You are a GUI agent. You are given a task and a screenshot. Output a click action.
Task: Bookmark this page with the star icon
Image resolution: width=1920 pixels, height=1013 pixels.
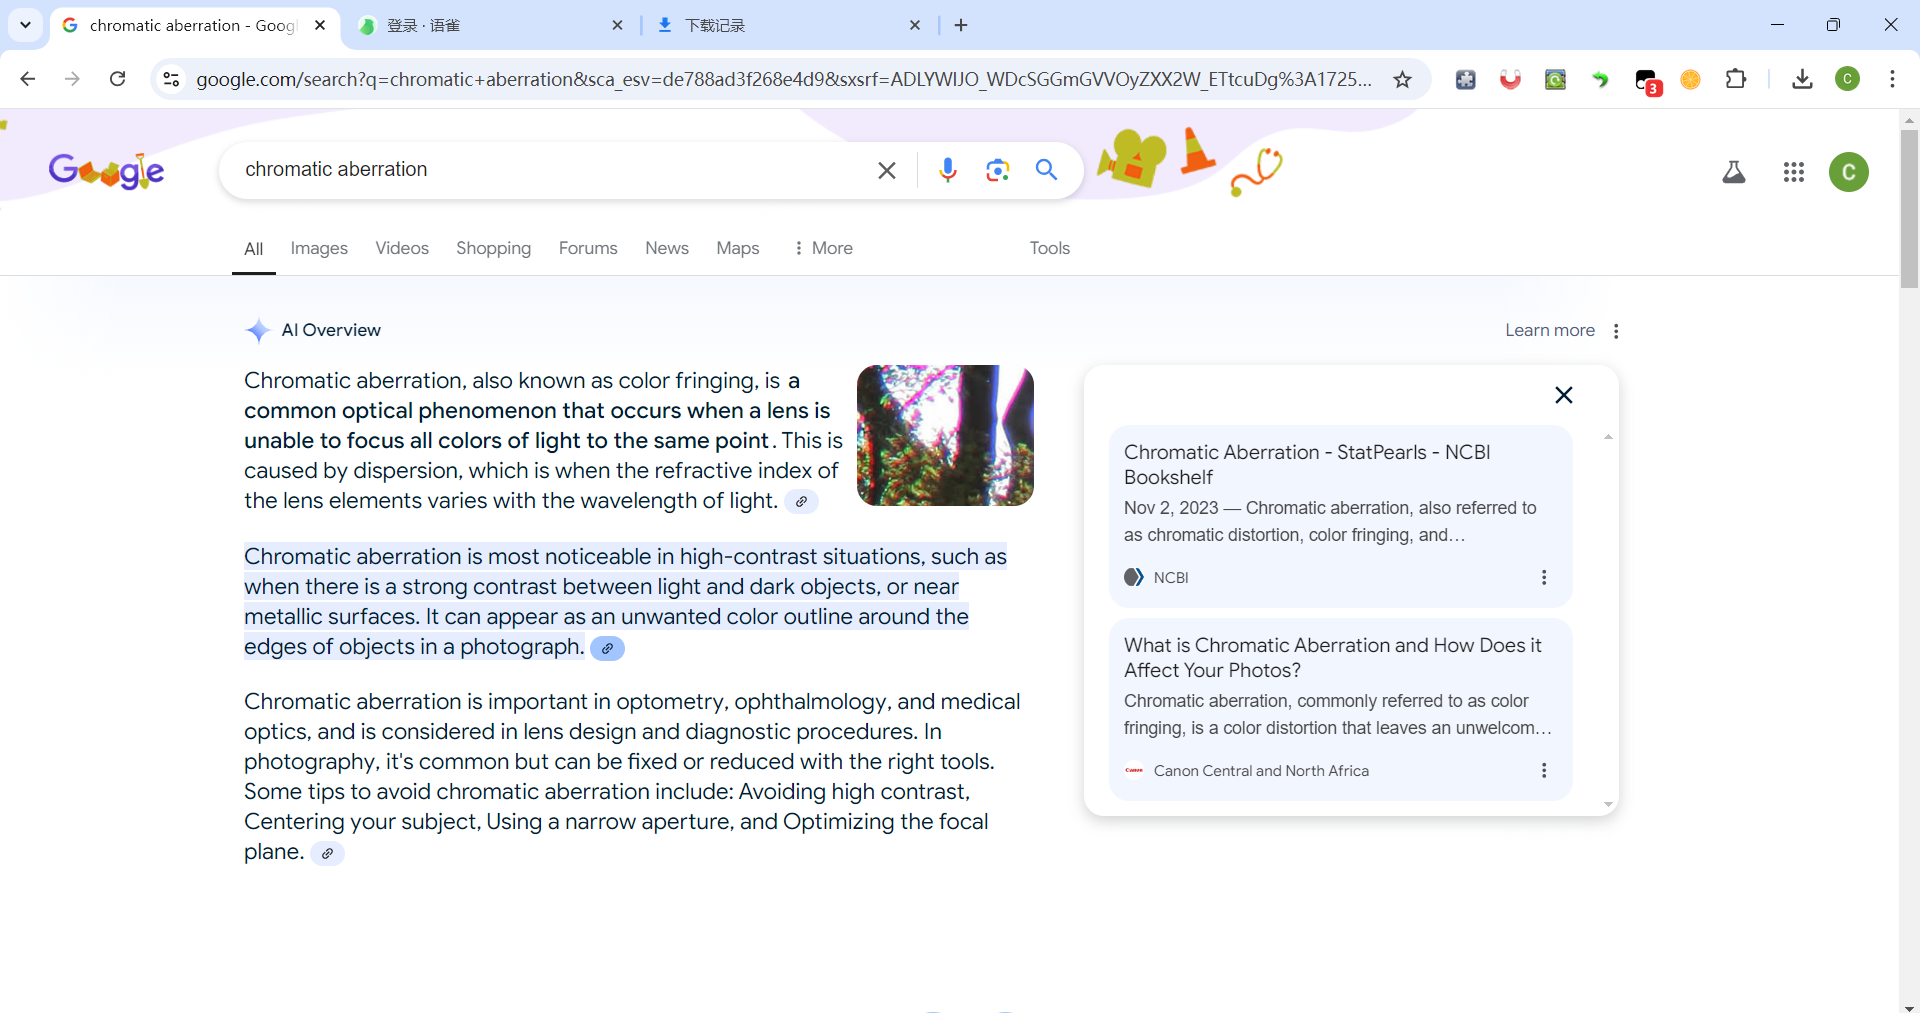pyautogui.click(x=1403, y=79)
